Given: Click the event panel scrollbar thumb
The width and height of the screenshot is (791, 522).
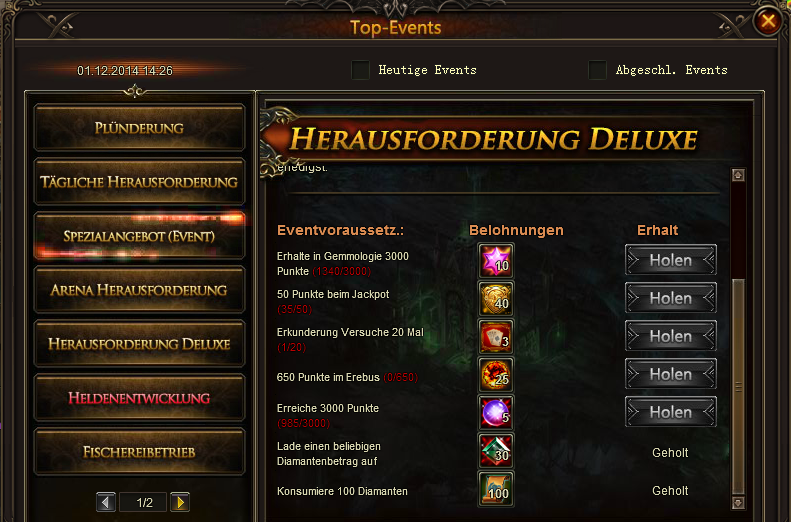Looking at the screenshot, I should [x=738, y=386].
